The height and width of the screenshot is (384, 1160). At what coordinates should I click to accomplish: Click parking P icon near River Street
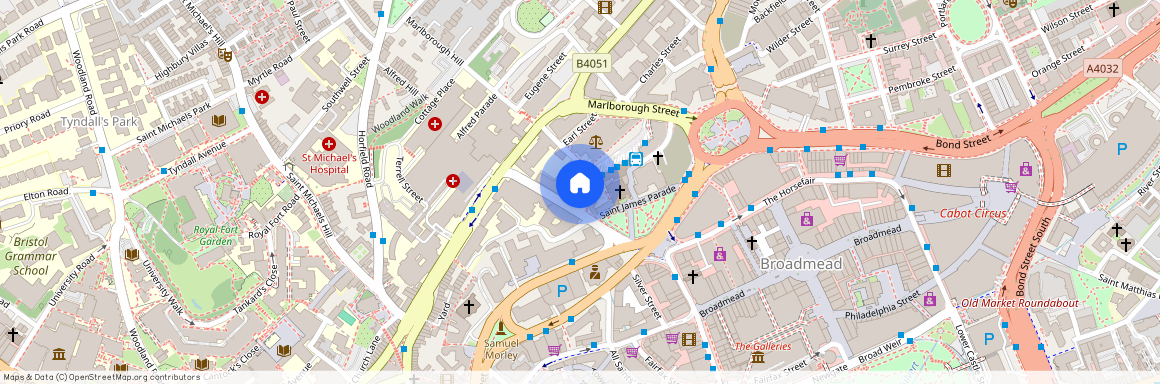point(1122,149)
